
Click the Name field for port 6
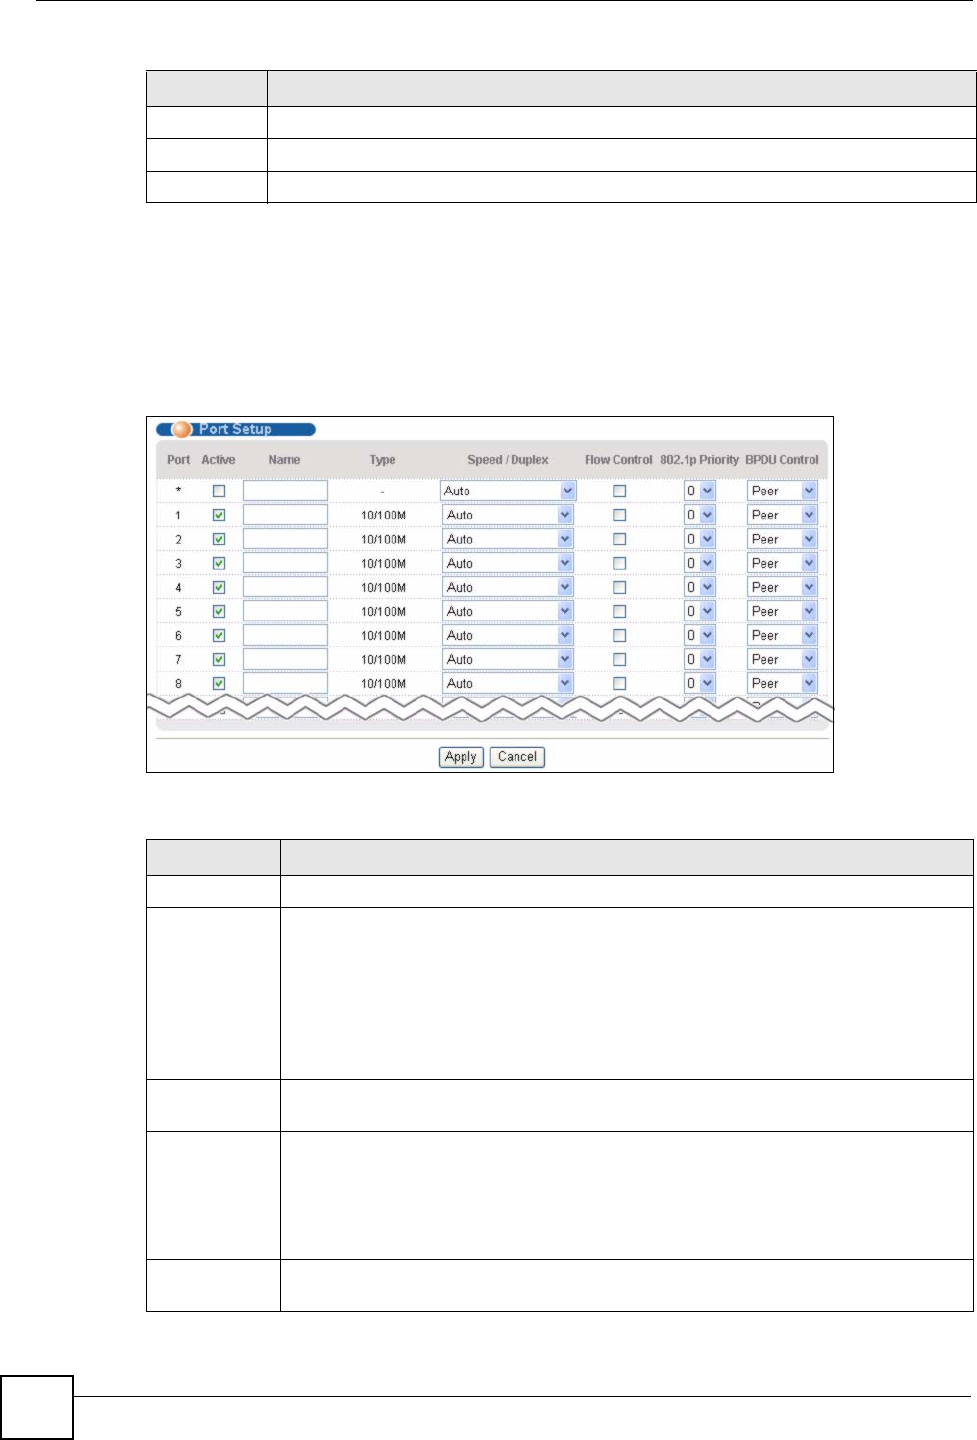pyautogui.click(x=285, y=635)
